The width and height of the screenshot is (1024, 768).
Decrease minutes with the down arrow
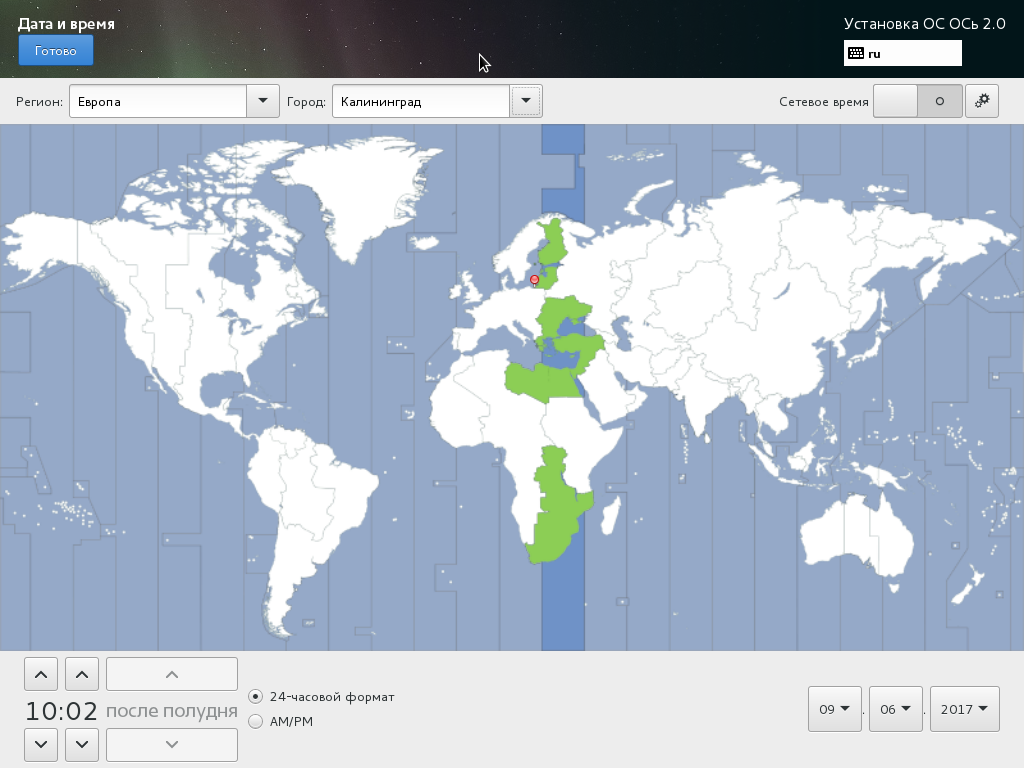82,744
